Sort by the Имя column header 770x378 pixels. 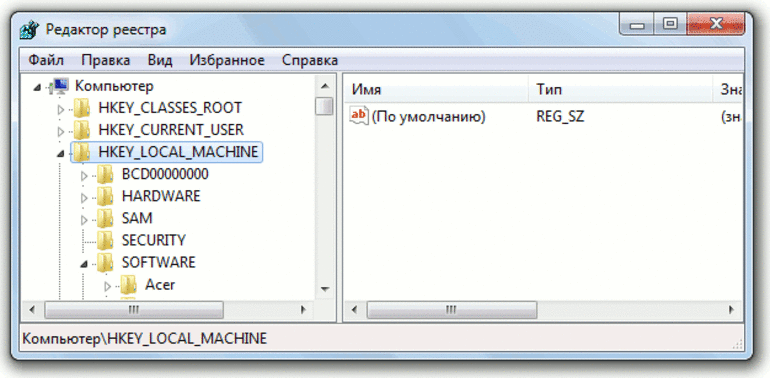point(436,89)
